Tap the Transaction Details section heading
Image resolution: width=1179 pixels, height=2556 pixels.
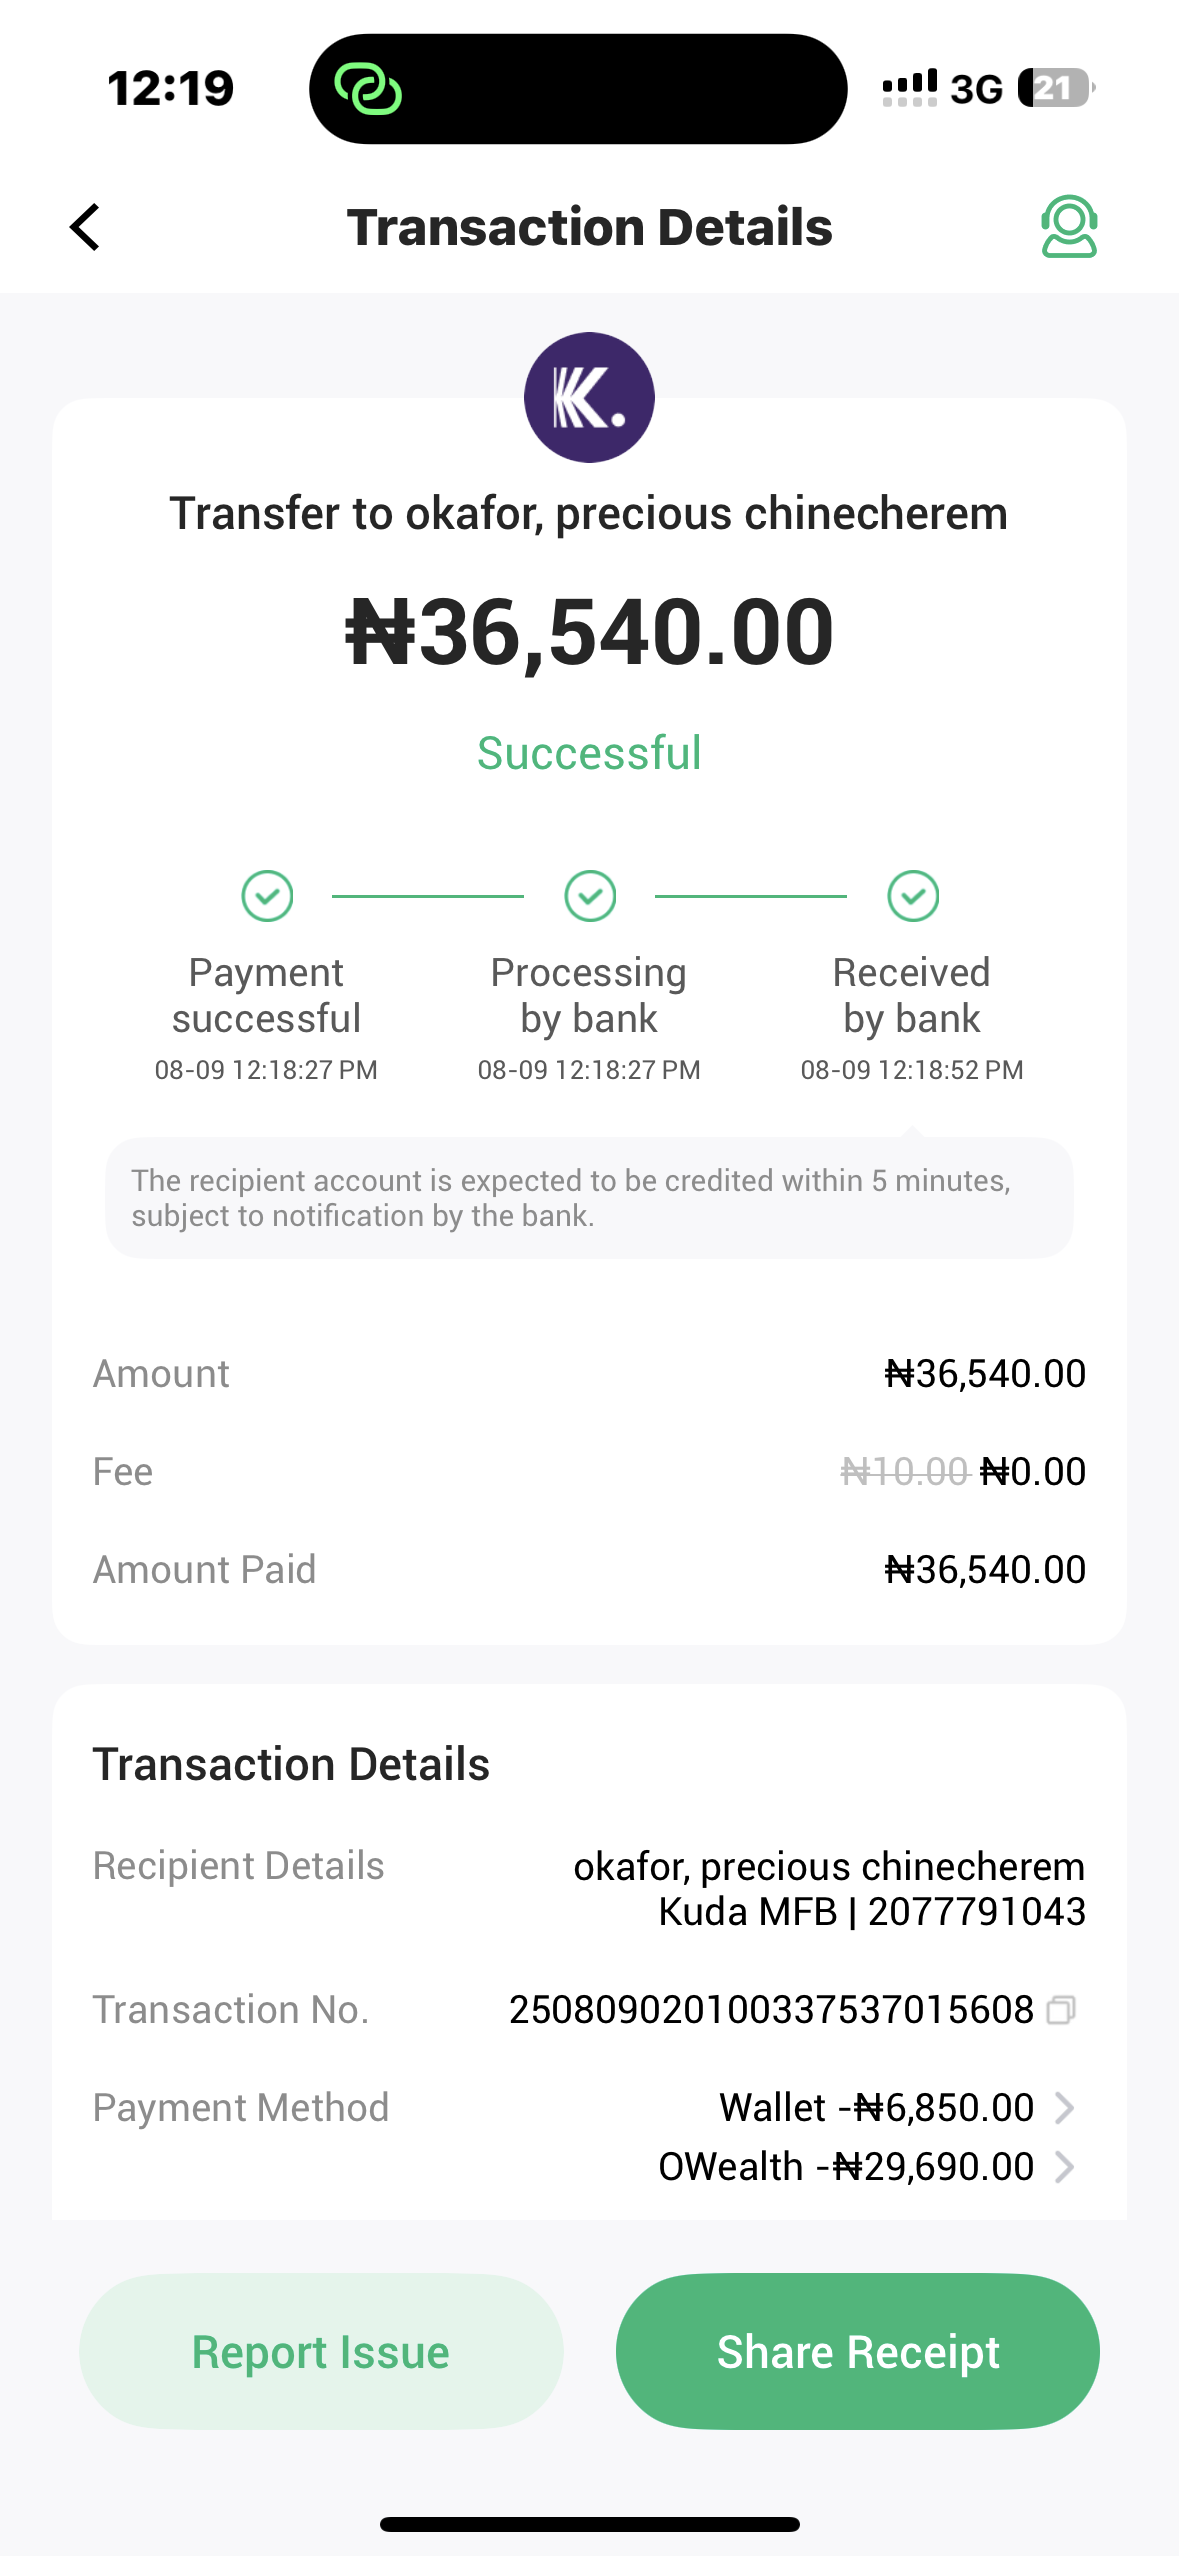coord(291,1764)
